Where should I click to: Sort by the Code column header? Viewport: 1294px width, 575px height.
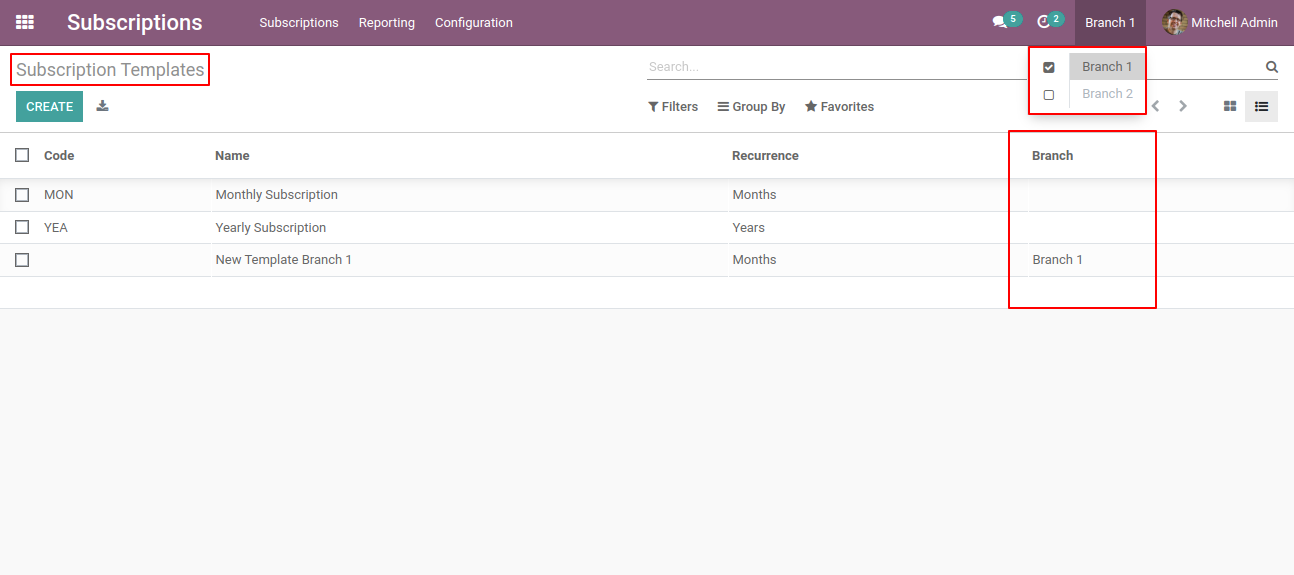(59, 155)
